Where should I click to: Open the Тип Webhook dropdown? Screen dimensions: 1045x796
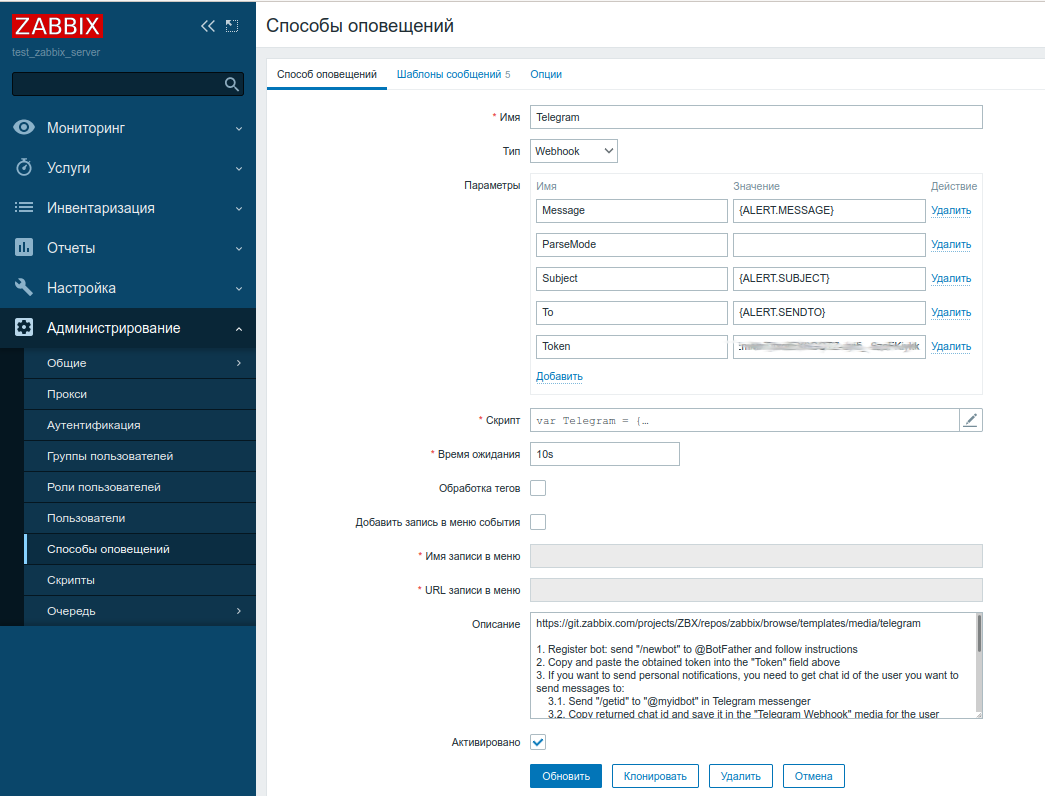tap(574, 151)
